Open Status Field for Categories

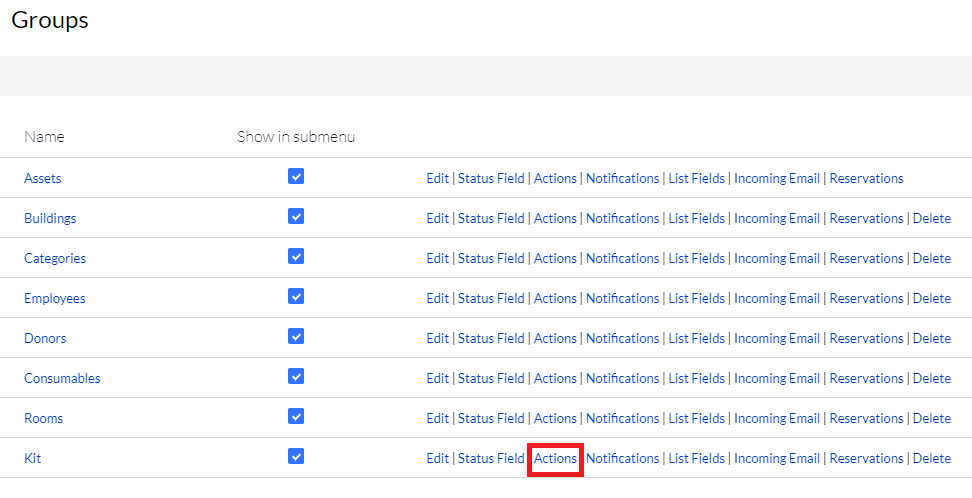click(491, 258)
